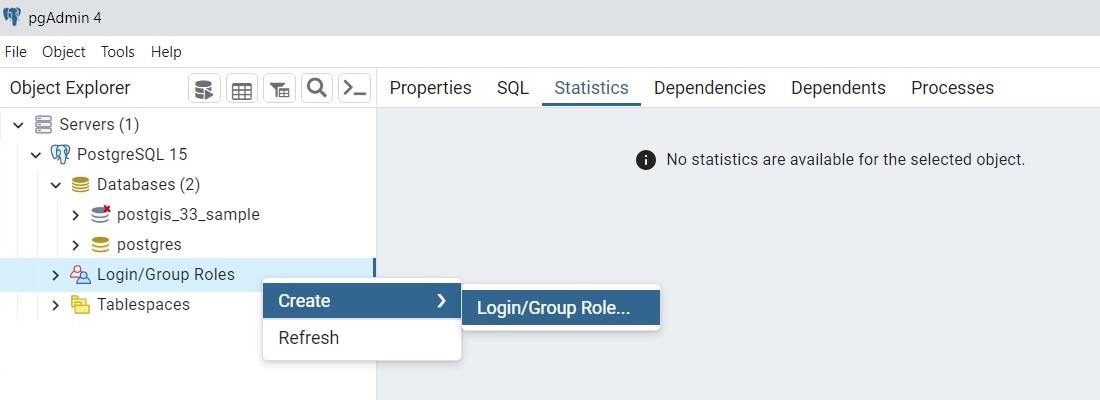Click the Databases stack icon
The image size is (1100, 400).
(x=81, y=185)
